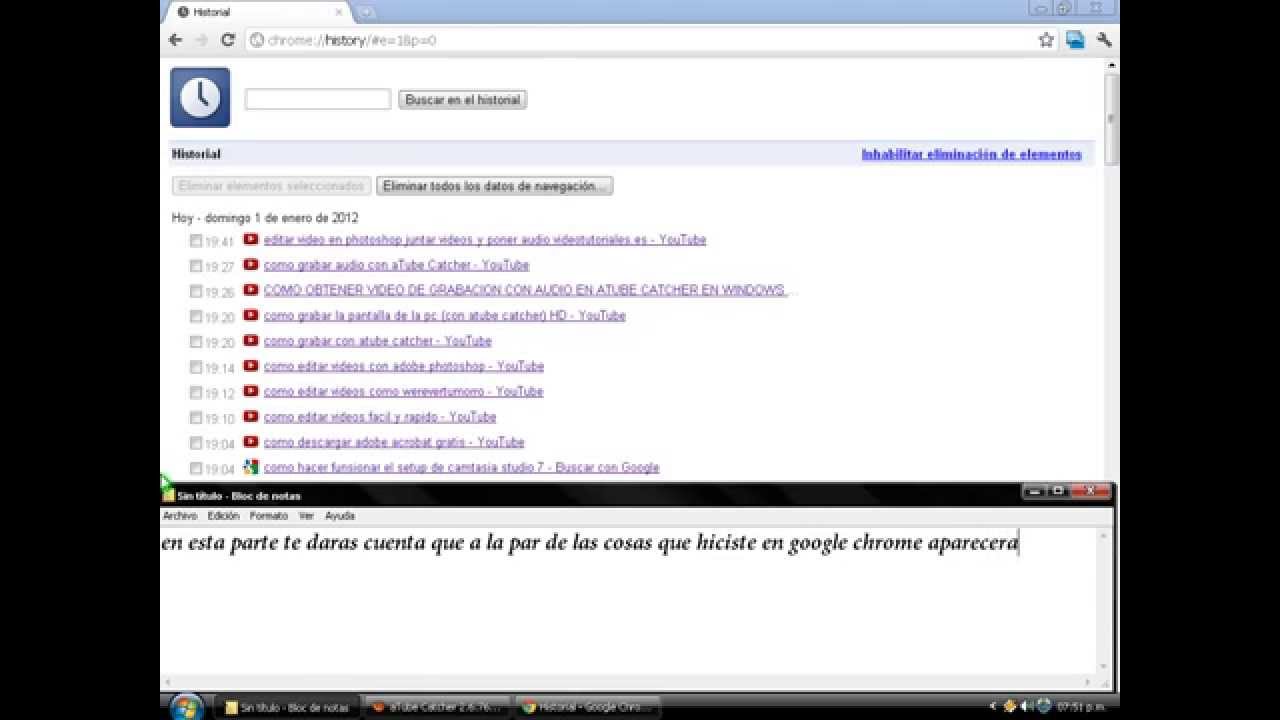This screenshot has height=720, width=1280.
Task: Check the 19:41 history entry checkbox
Action: 196,241
